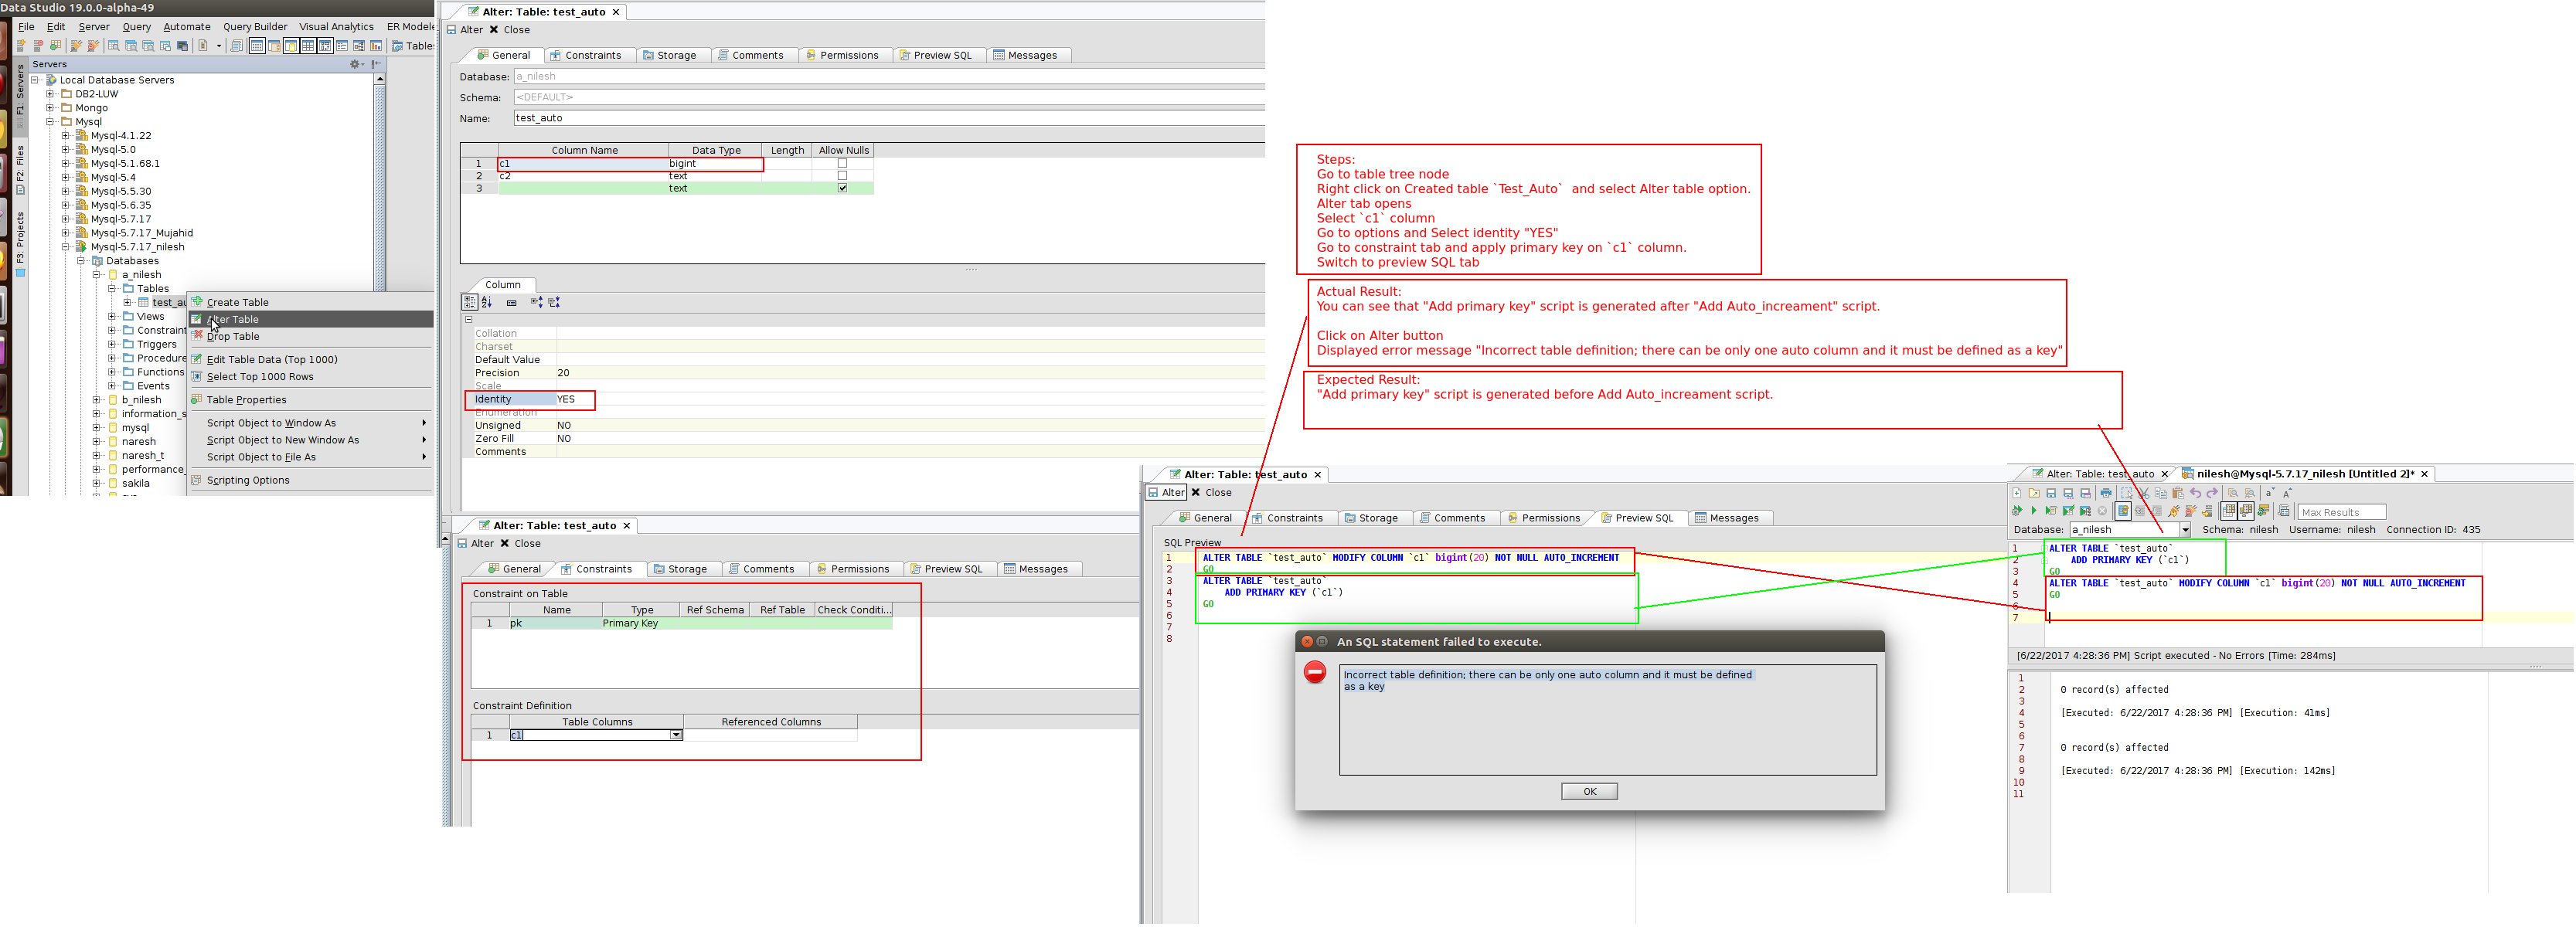
Task: Click Close in the Preview SQL window
Action: [x=1211, y=492]
